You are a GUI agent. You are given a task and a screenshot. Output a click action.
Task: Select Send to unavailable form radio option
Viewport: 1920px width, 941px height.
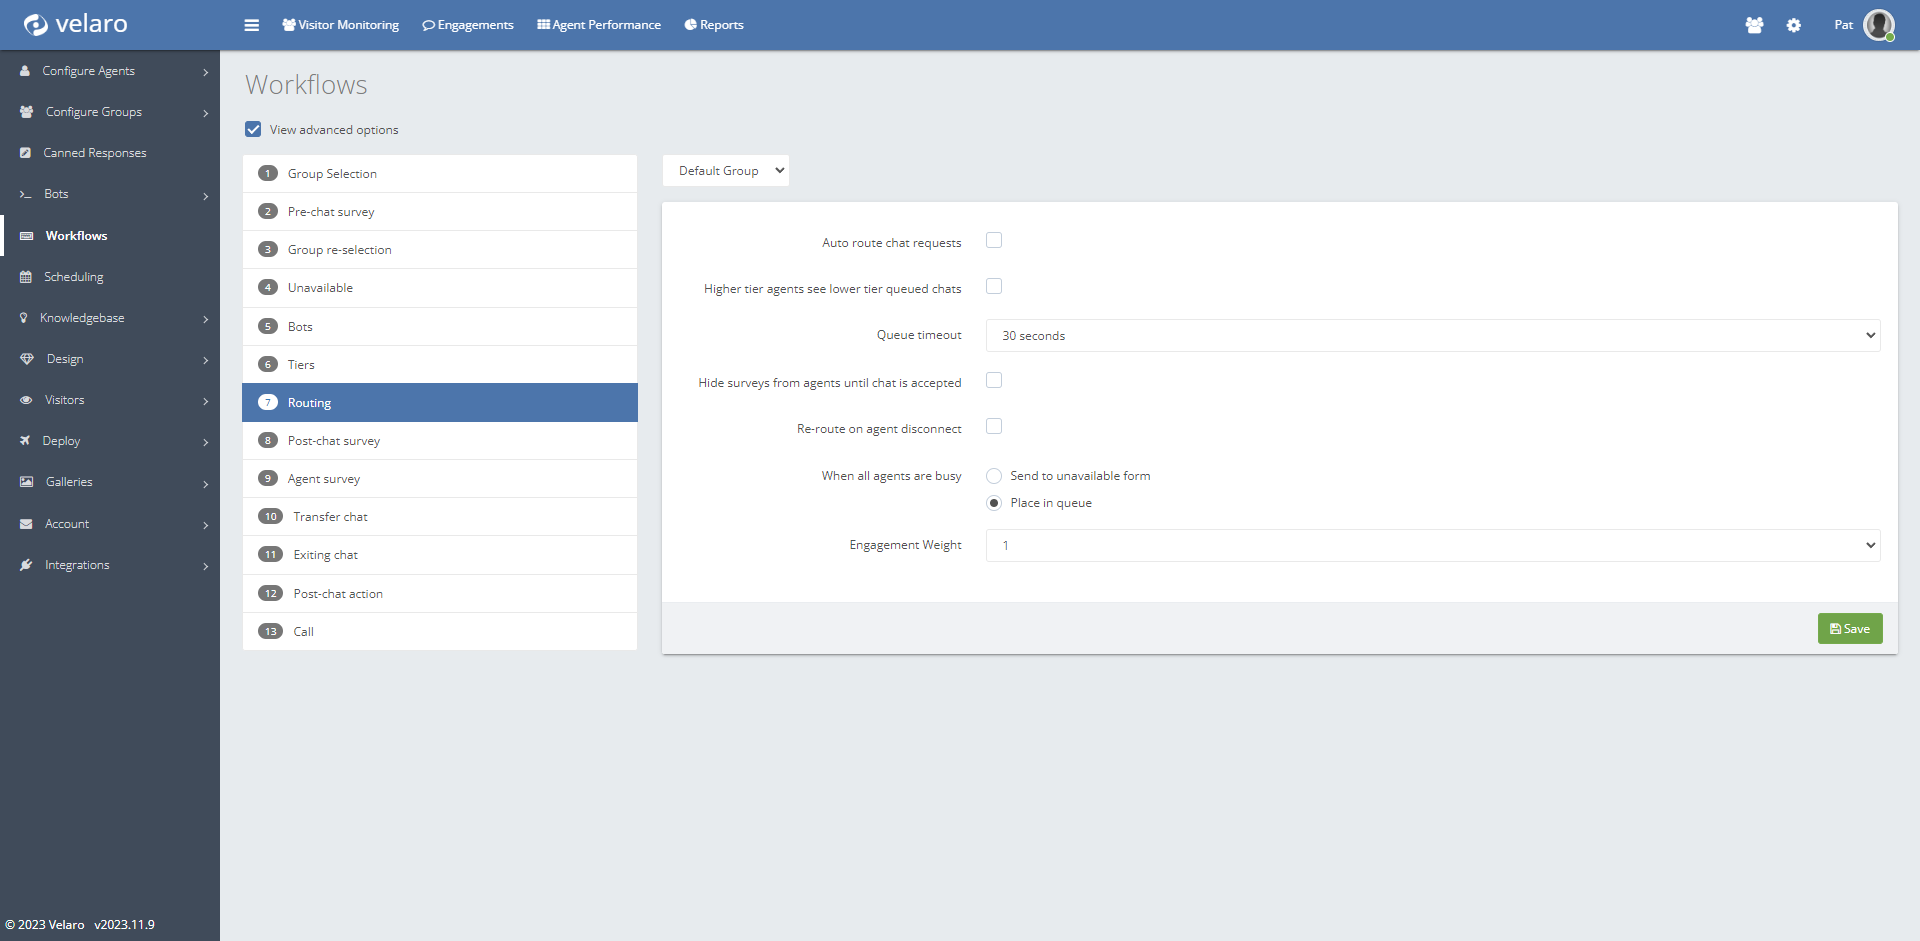pos(994,476)
